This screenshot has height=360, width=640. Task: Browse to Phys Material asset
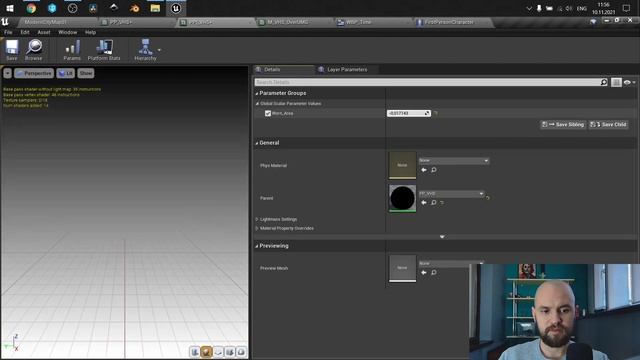[434, 170]
